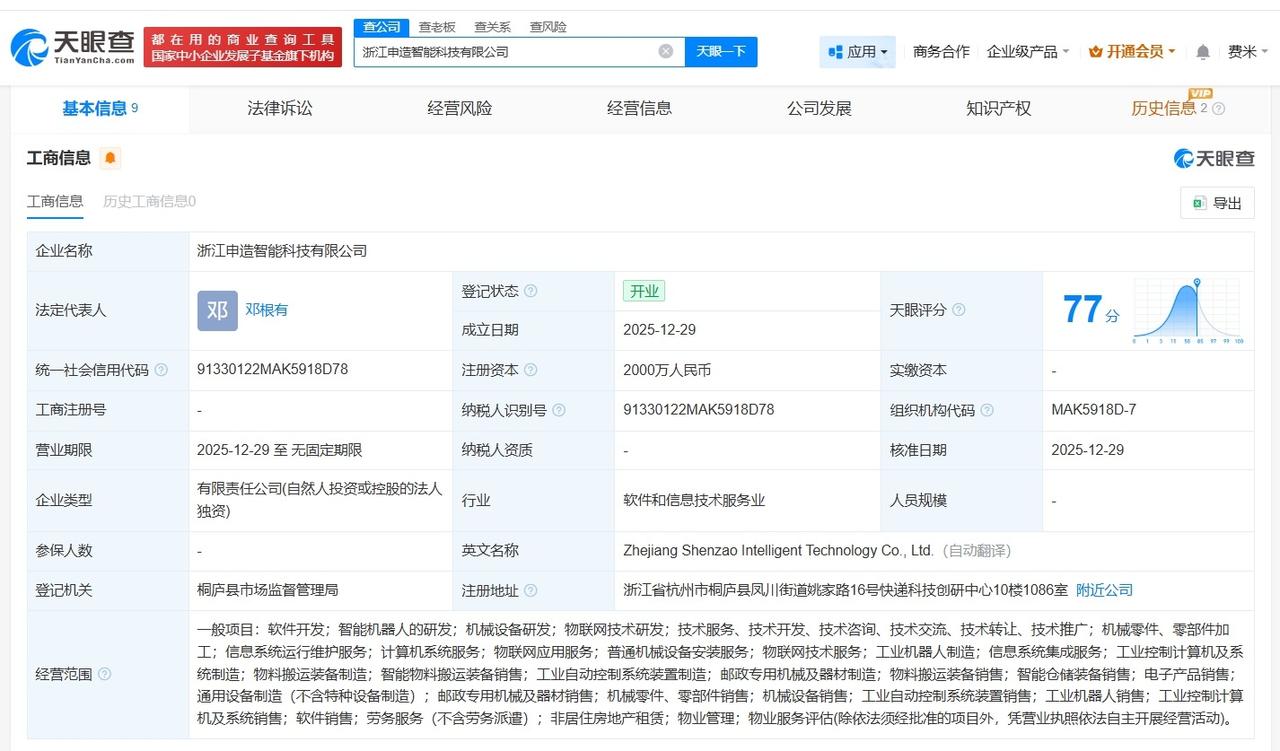Click the Tianyancha logo
Image resolution: width=1280 pixels, height=751 pixels.
63,46
